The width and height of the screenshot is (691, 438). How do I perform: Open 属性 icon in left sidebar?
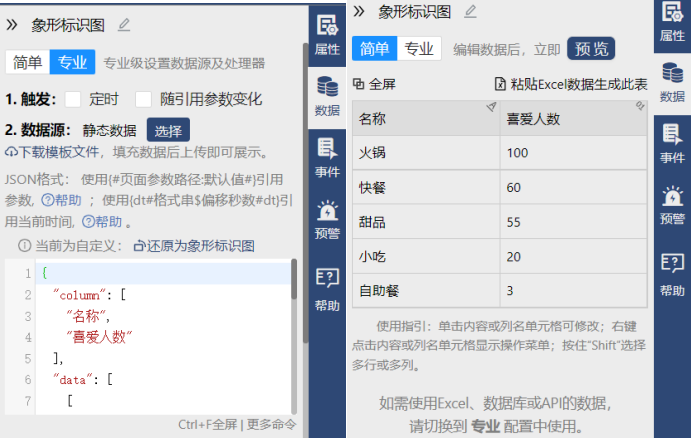[x=327, y=35]
